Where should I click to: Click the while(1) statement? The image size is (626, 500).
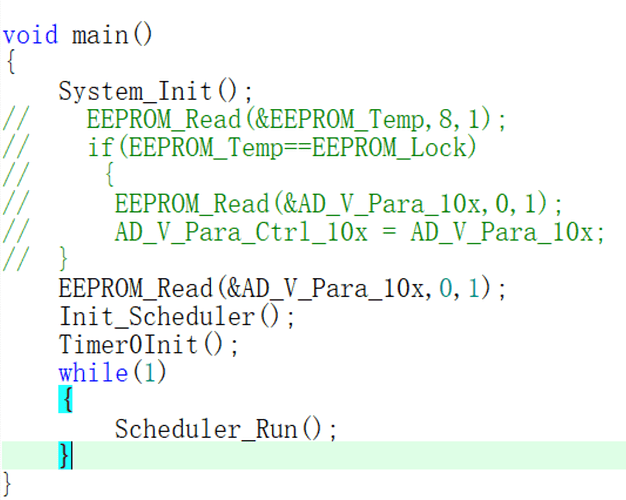tap(112, 373)
